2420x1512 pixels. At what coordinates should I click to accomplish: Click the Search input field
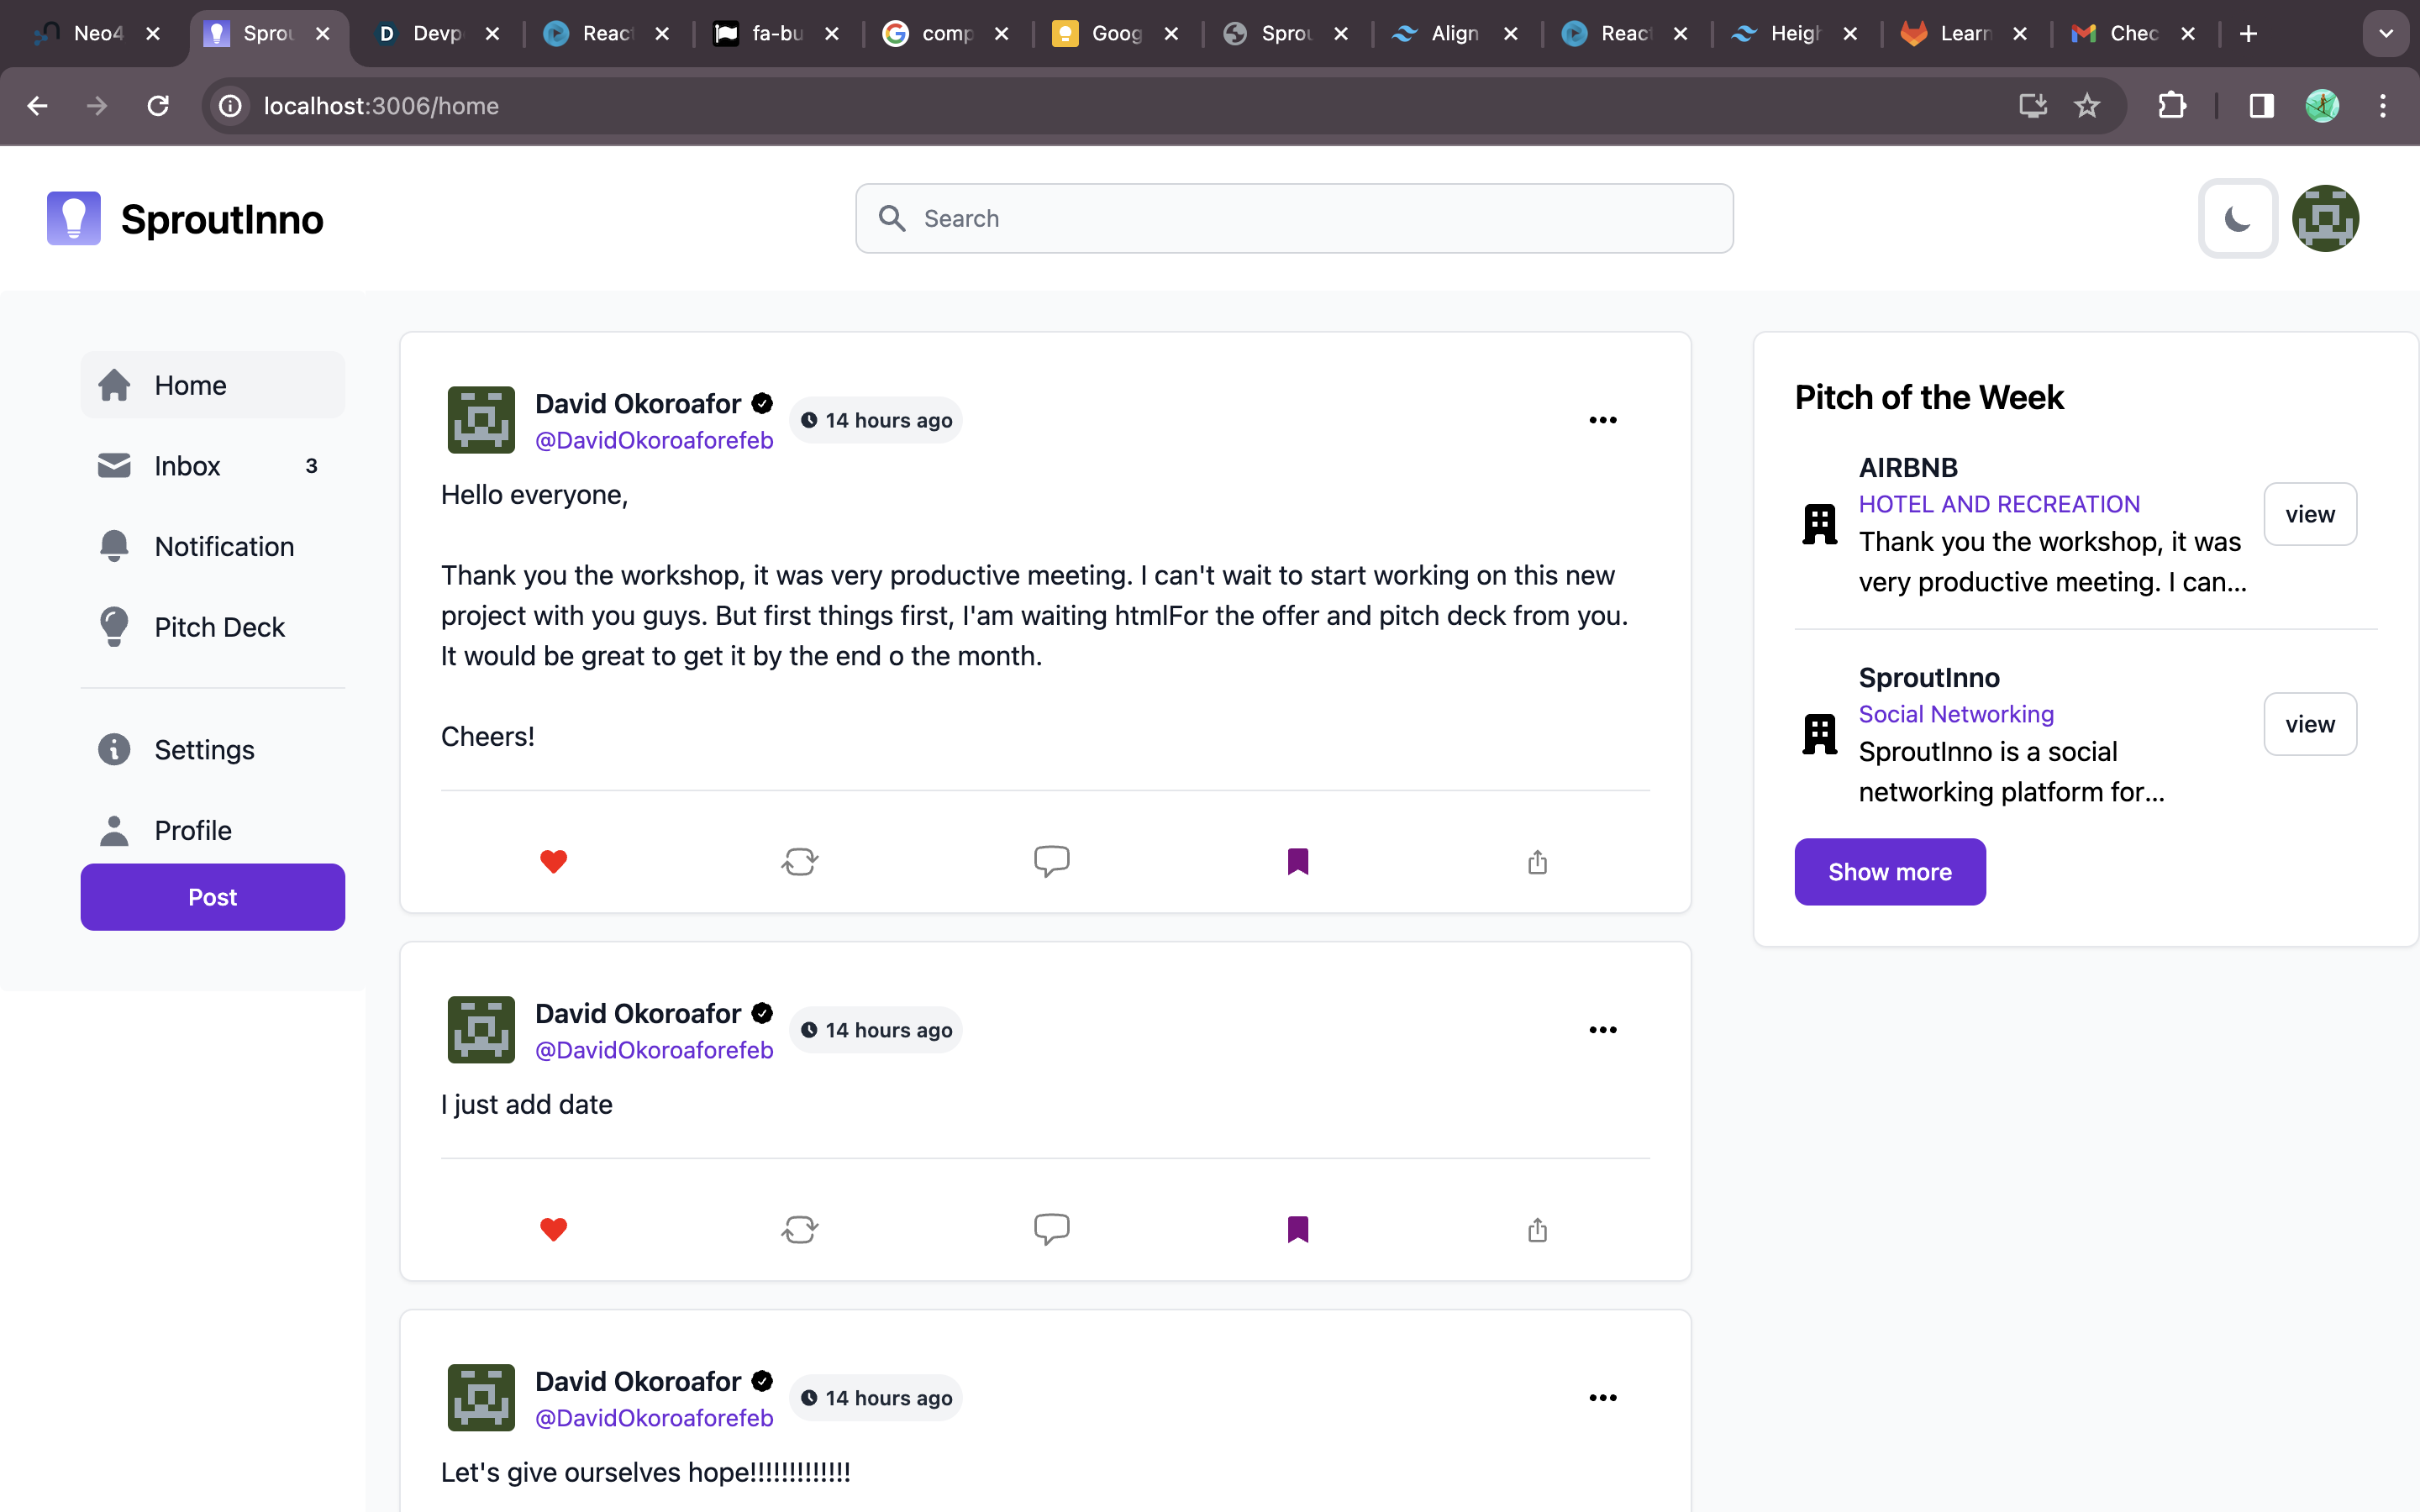pos(1294,218)
